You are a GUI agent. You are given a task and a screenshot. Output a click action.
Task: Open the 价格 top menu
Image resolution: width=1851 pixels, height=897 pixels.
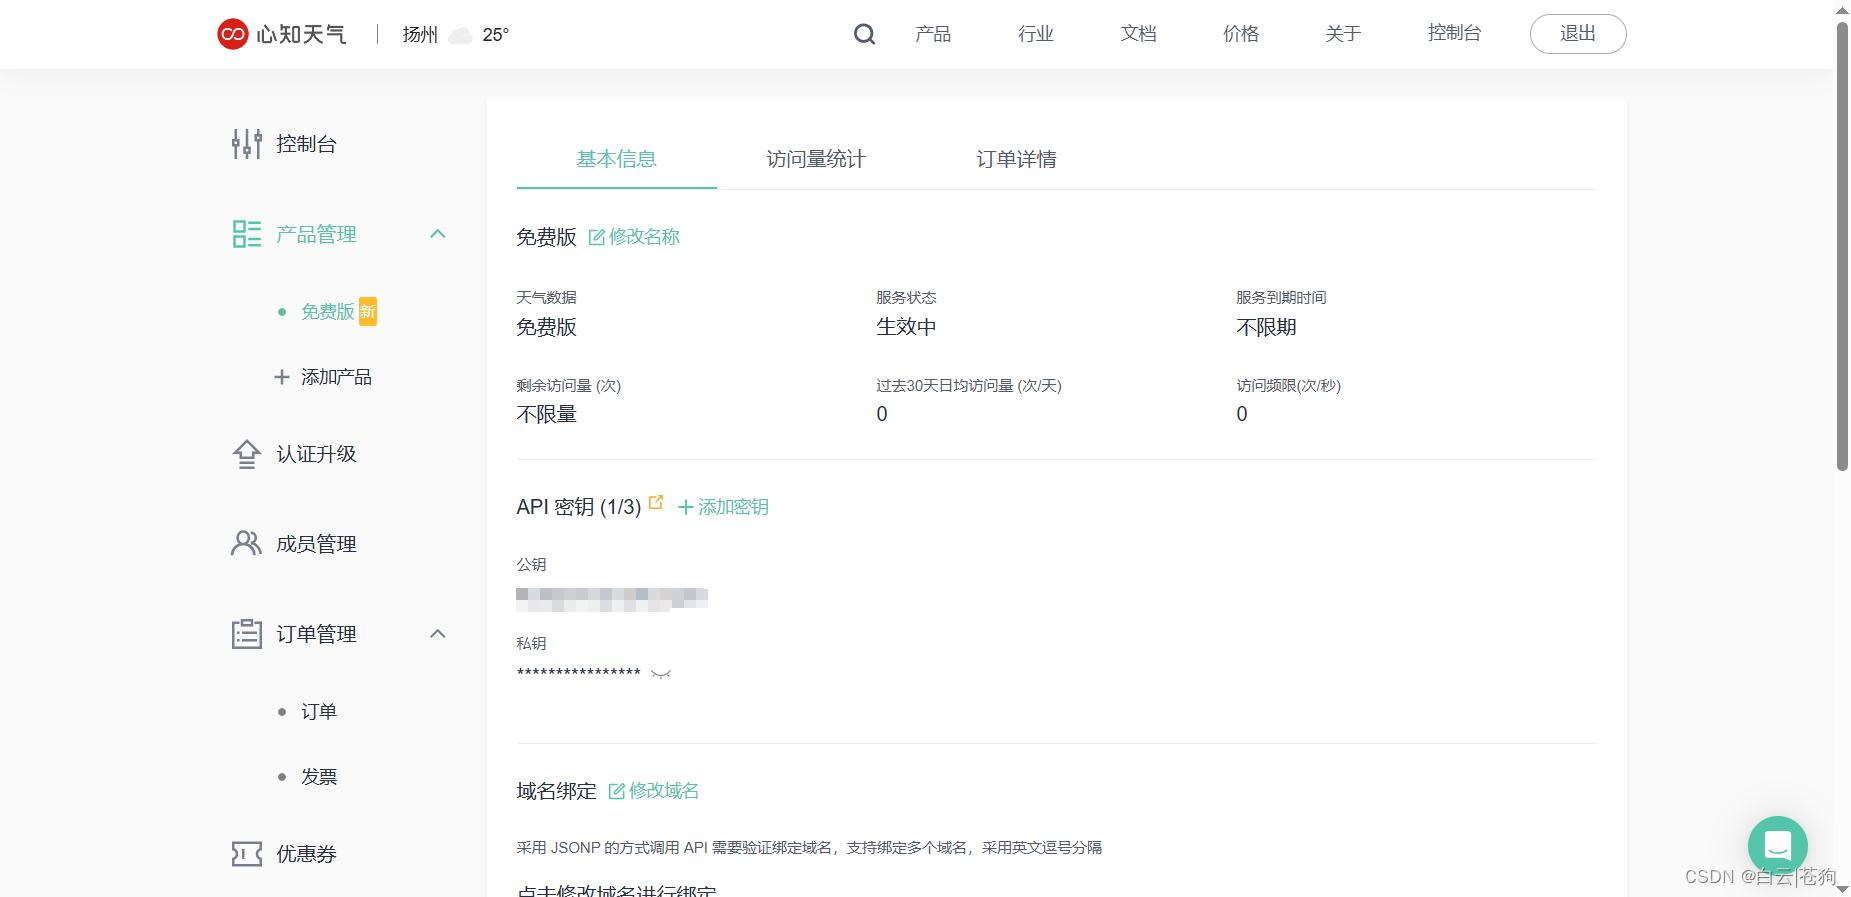click(1241, 34)
